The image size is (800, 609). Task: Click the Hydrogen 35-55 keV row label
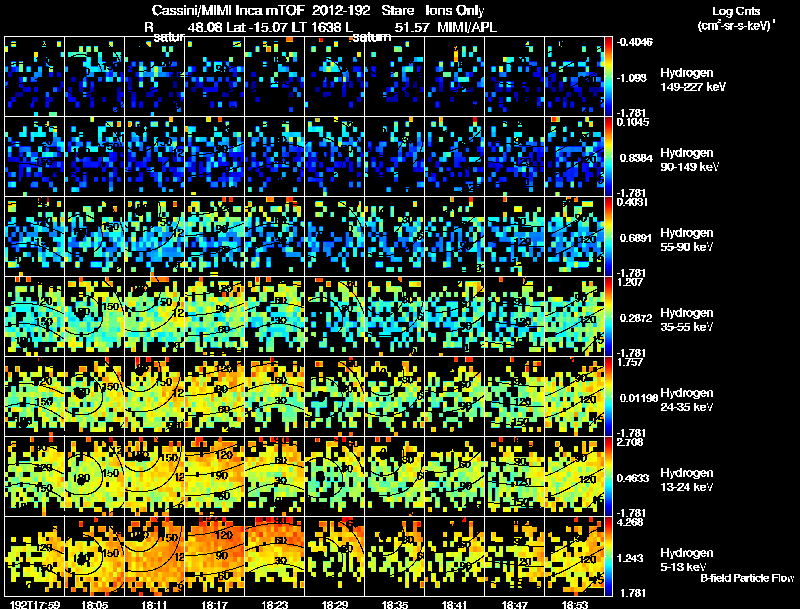click(687, 319)
